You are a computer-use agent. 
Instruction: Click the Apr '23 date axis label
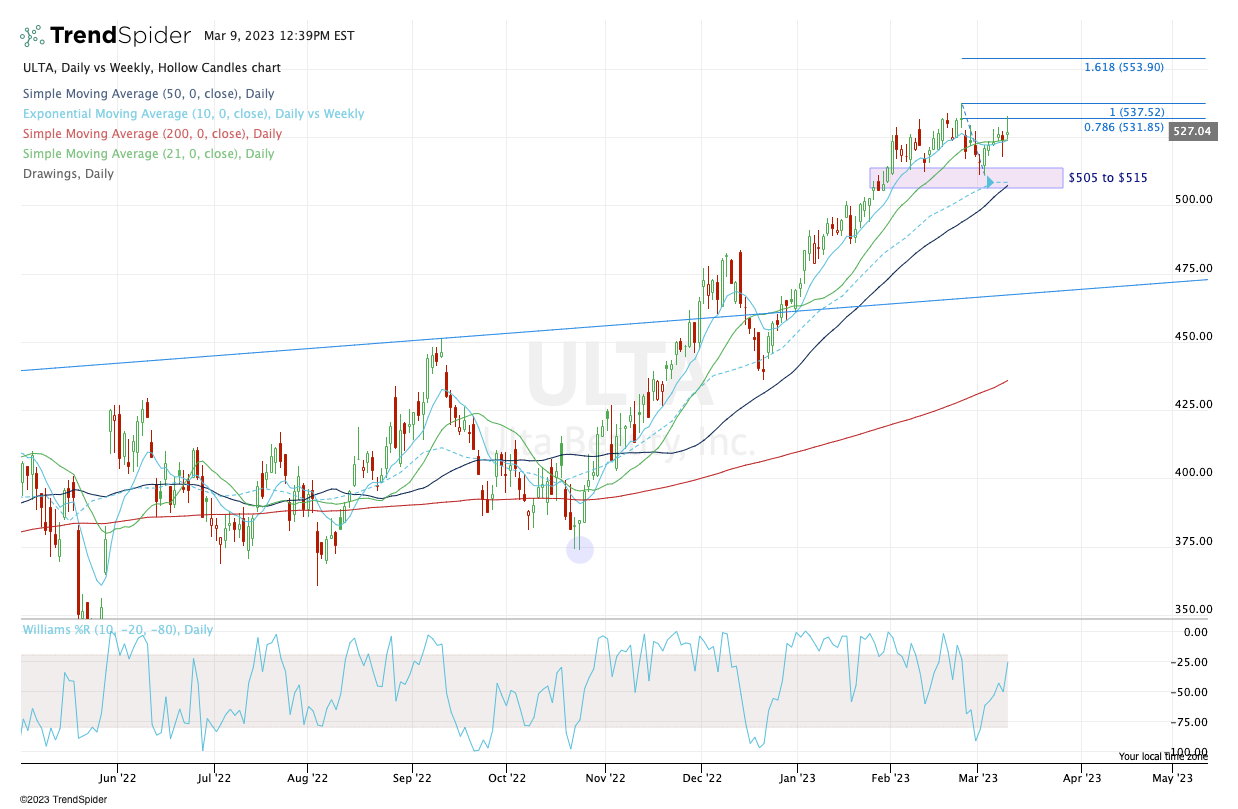(x=1081, y=776)
